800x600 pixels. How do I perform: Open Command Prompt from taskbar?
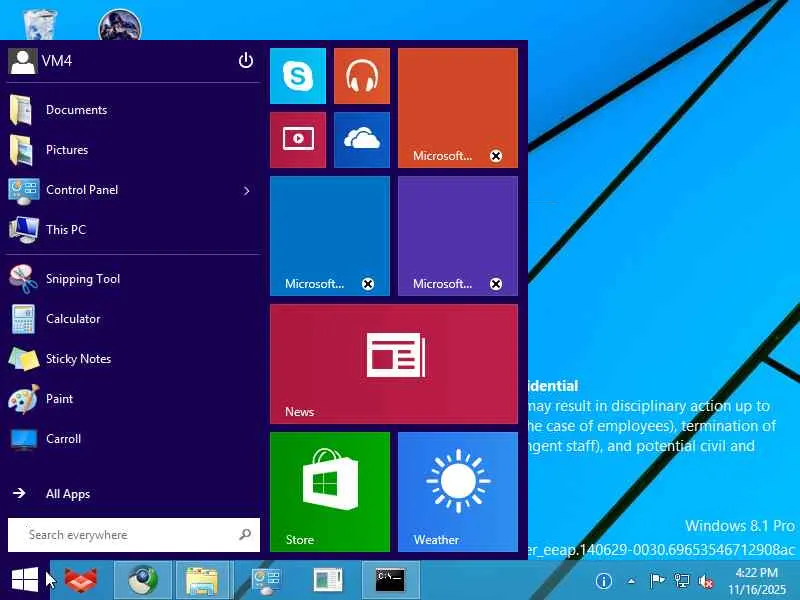pyautogui.click(x=390, y=580)
